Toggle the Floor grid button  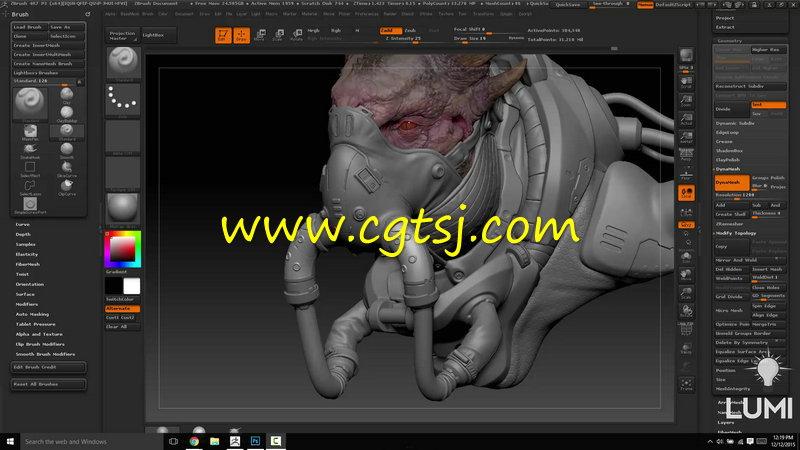click(x=686, y=174)
